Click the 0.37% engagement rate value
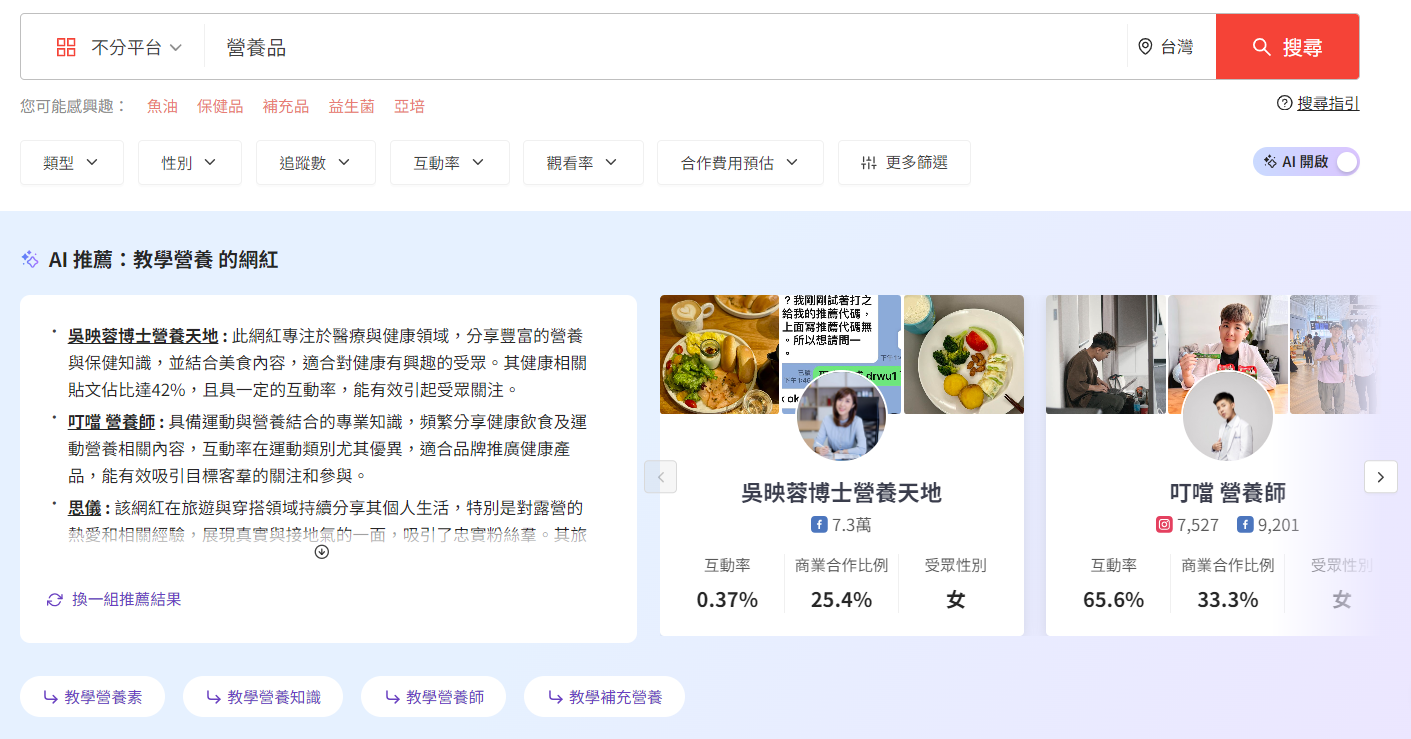Screen dimensions: 1411x739 click(727, 600)
